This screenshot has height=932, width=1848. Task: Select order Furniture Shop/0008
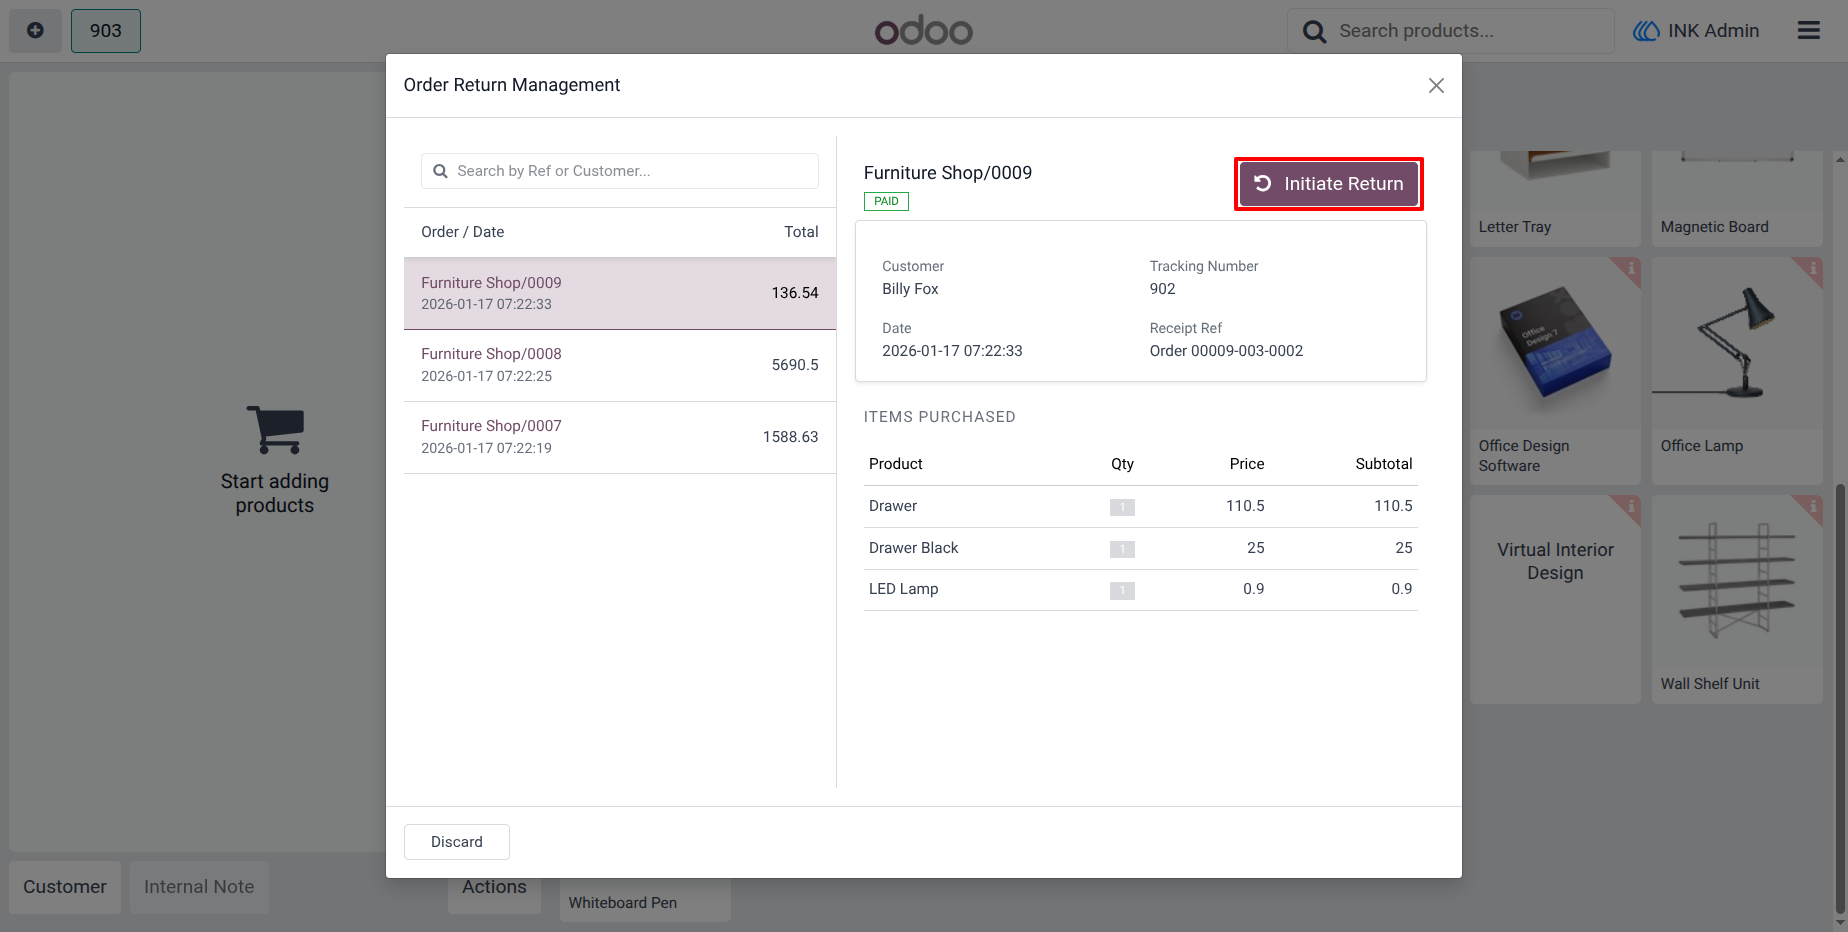point(620,365)
